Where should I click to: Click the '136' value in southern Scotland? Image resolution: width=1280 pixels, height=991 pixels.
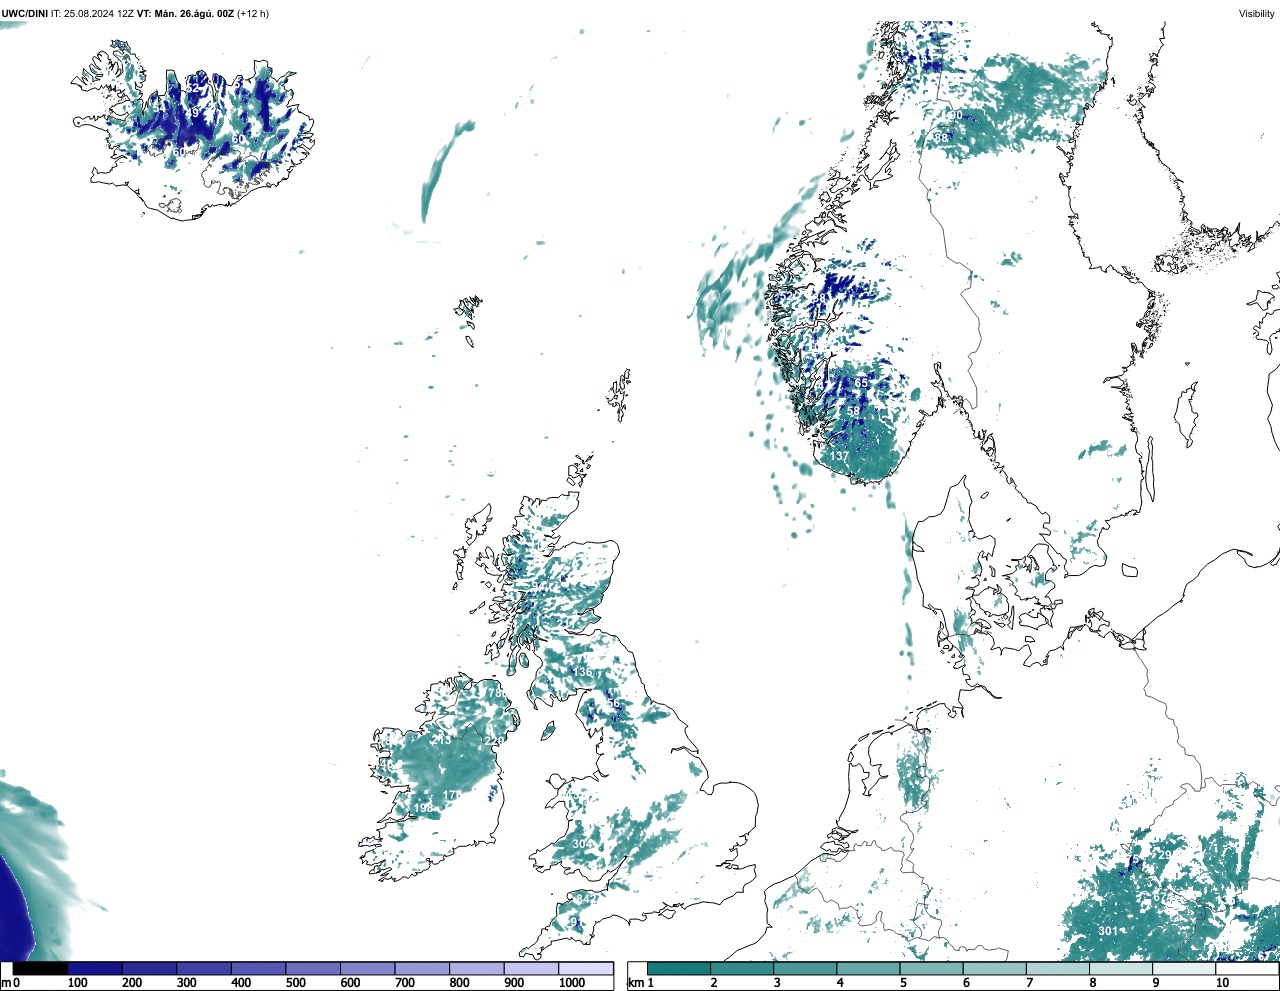tap(583, 672)
